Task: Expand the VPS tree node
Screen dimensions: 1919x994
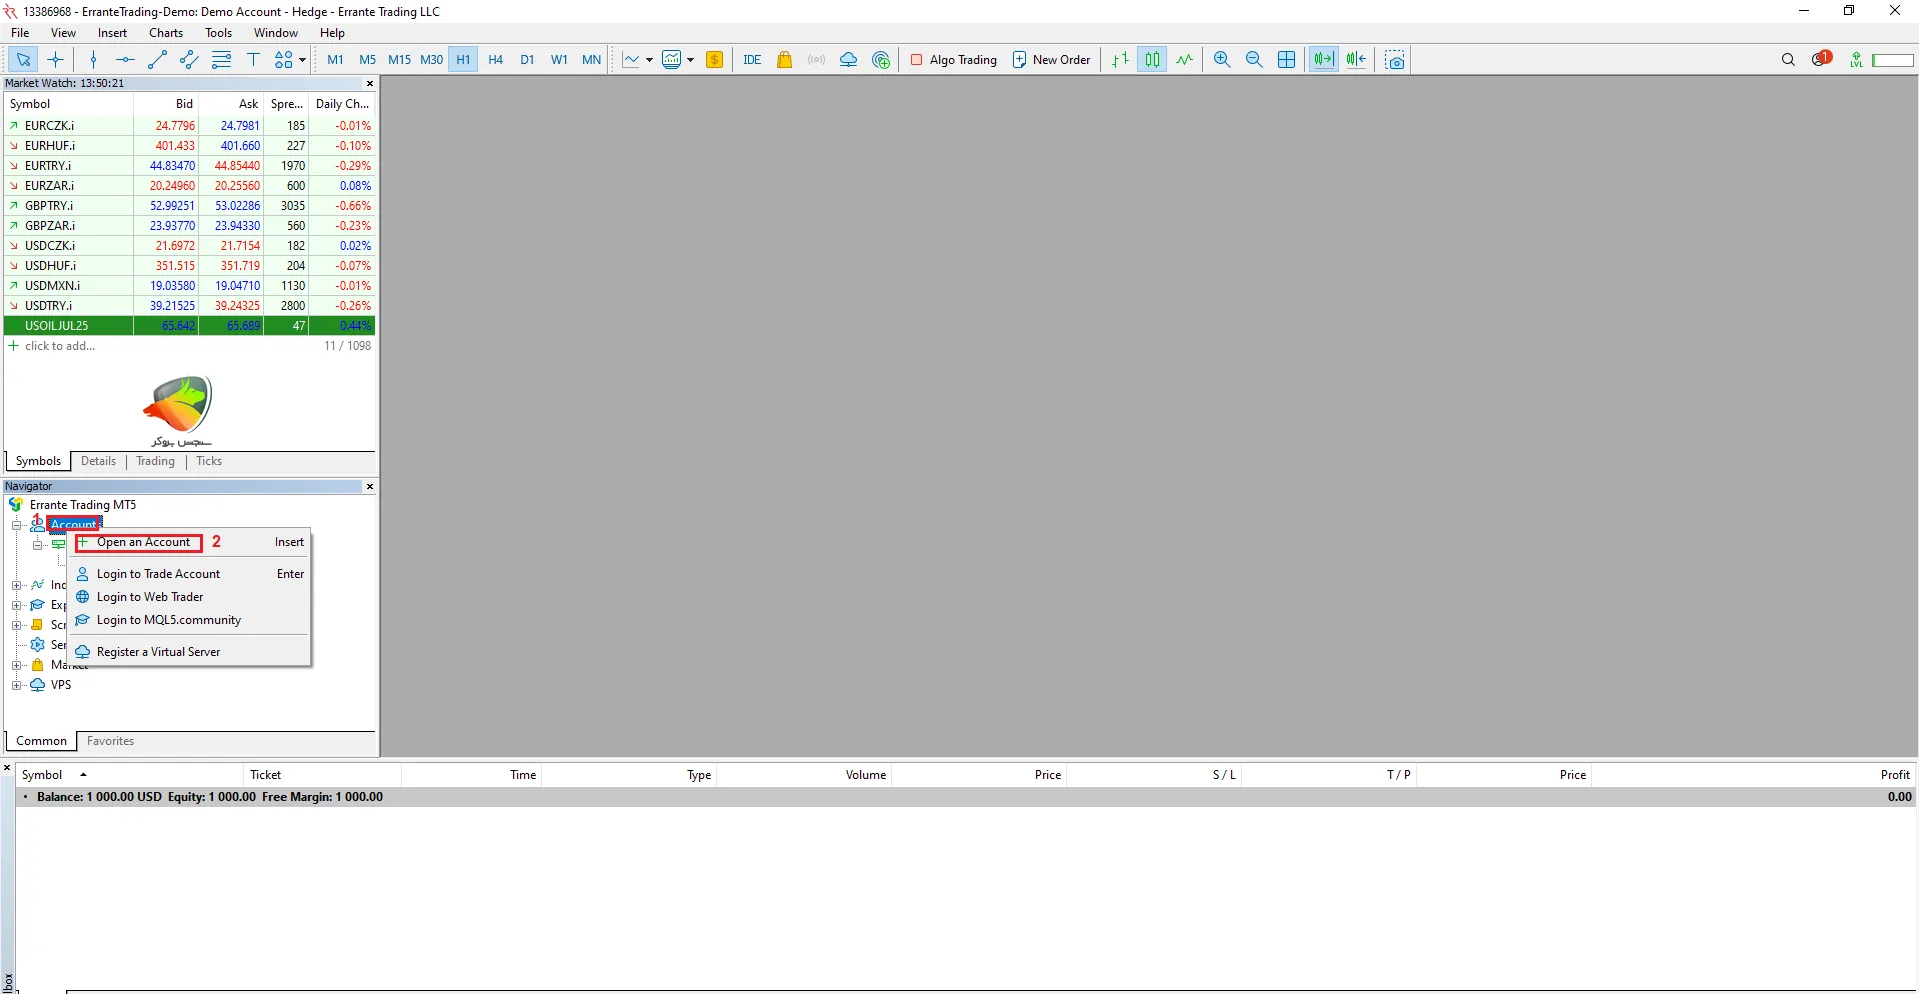Action: [x=16, y=685]
